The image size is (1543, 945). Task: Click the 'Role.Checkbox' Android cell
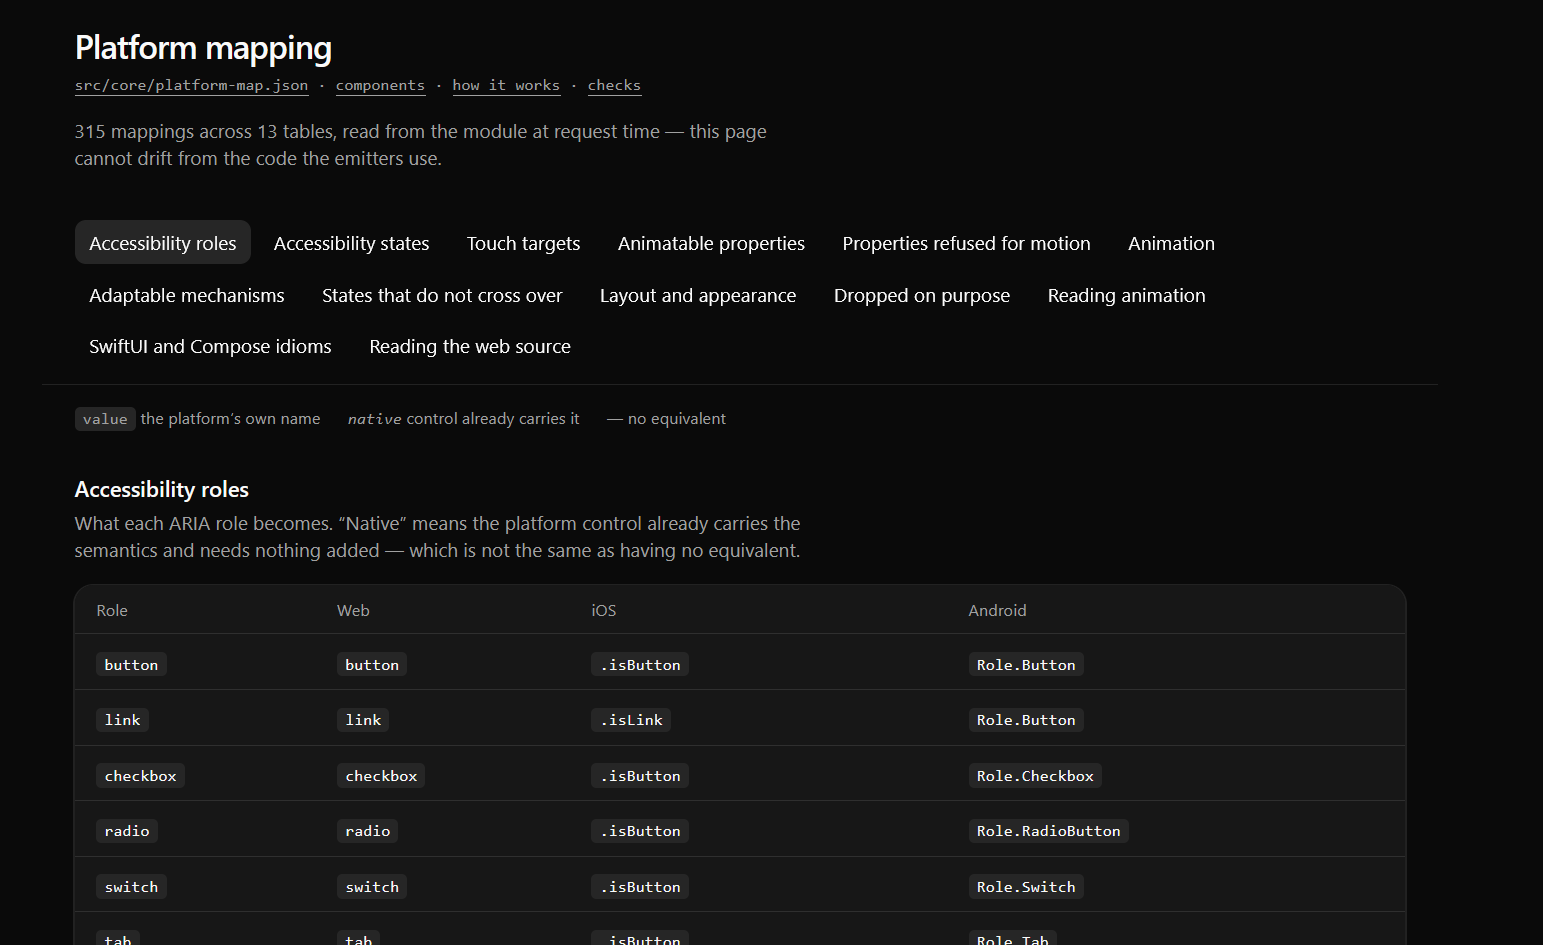tap(1035, 776)
